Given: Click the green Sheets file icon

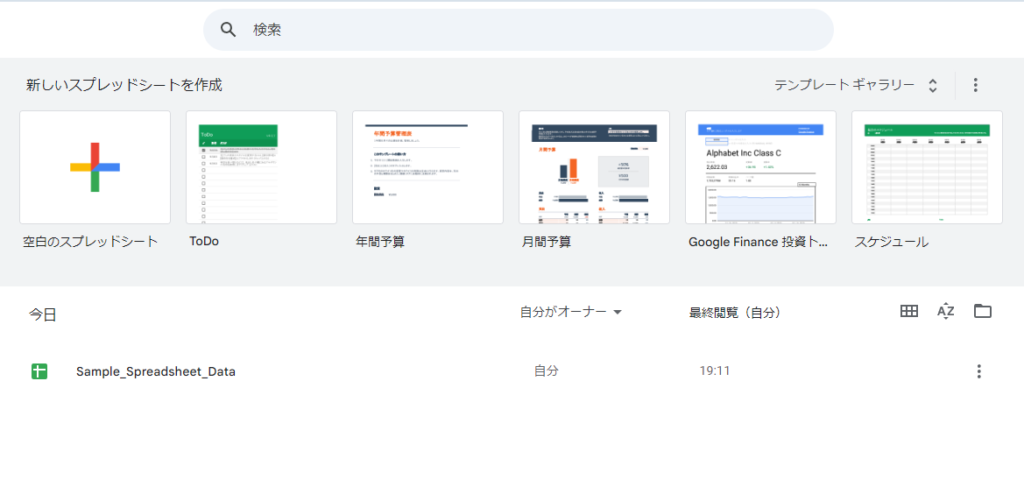Looking at the screenshot, I should click(x=40, y=371).
